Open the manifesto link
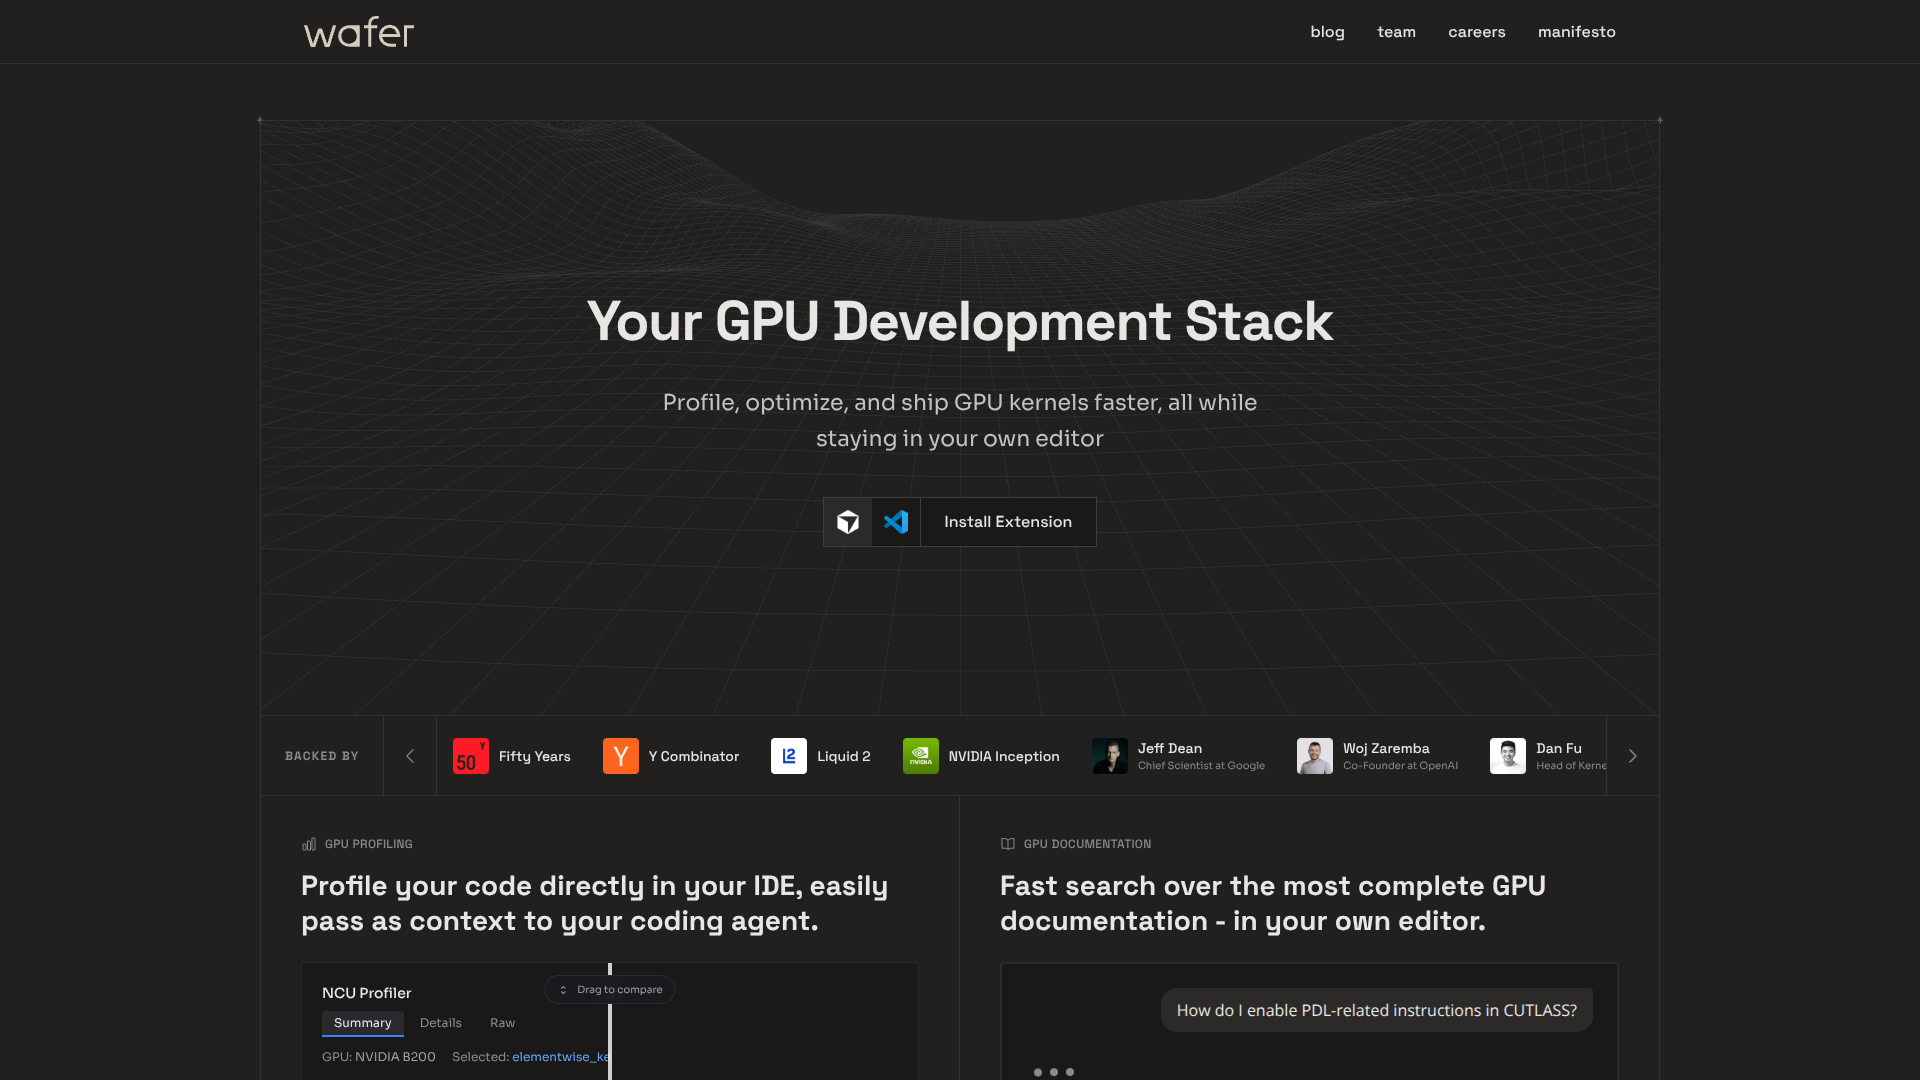 pyautogui.click(x=1576, y=32)
